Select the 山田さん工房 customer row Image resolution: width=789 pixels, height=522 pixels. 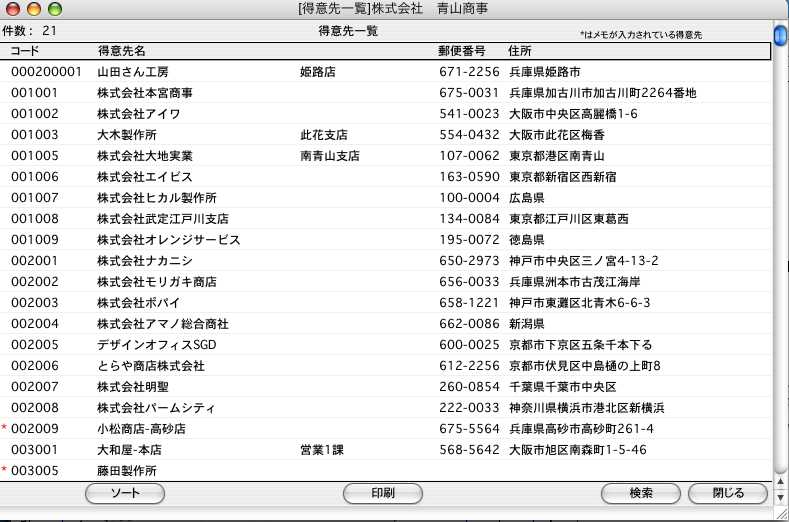tap(133, 72)
